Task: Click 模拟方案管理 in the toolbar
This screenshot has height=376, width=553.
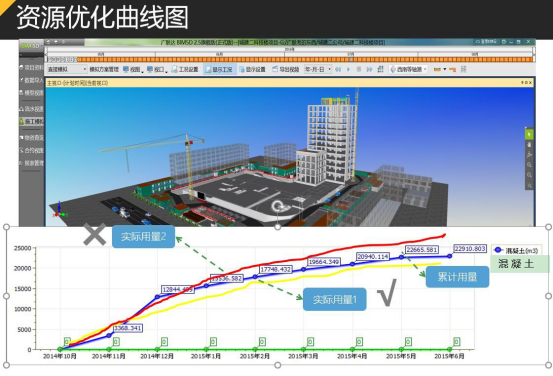Action: coord(104,69)
